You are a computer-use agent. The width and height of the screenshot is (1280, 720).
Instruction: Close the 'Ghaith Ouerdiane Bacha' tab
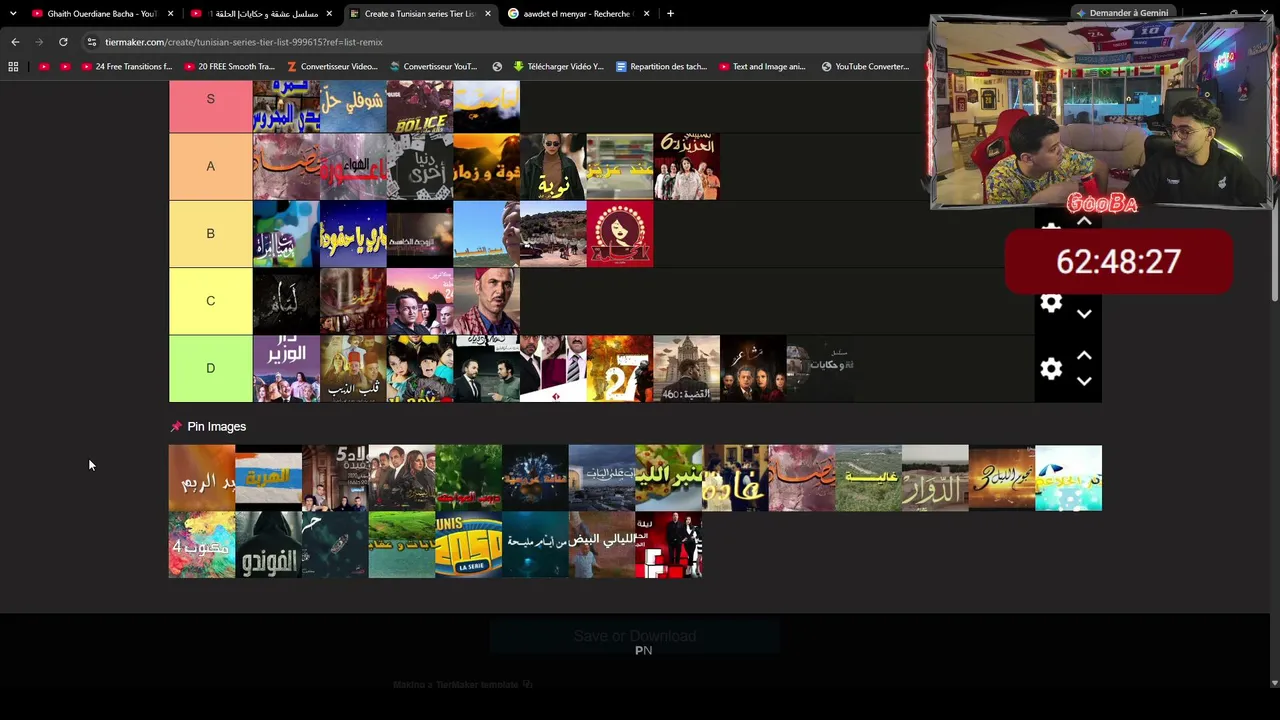point(170,14)
